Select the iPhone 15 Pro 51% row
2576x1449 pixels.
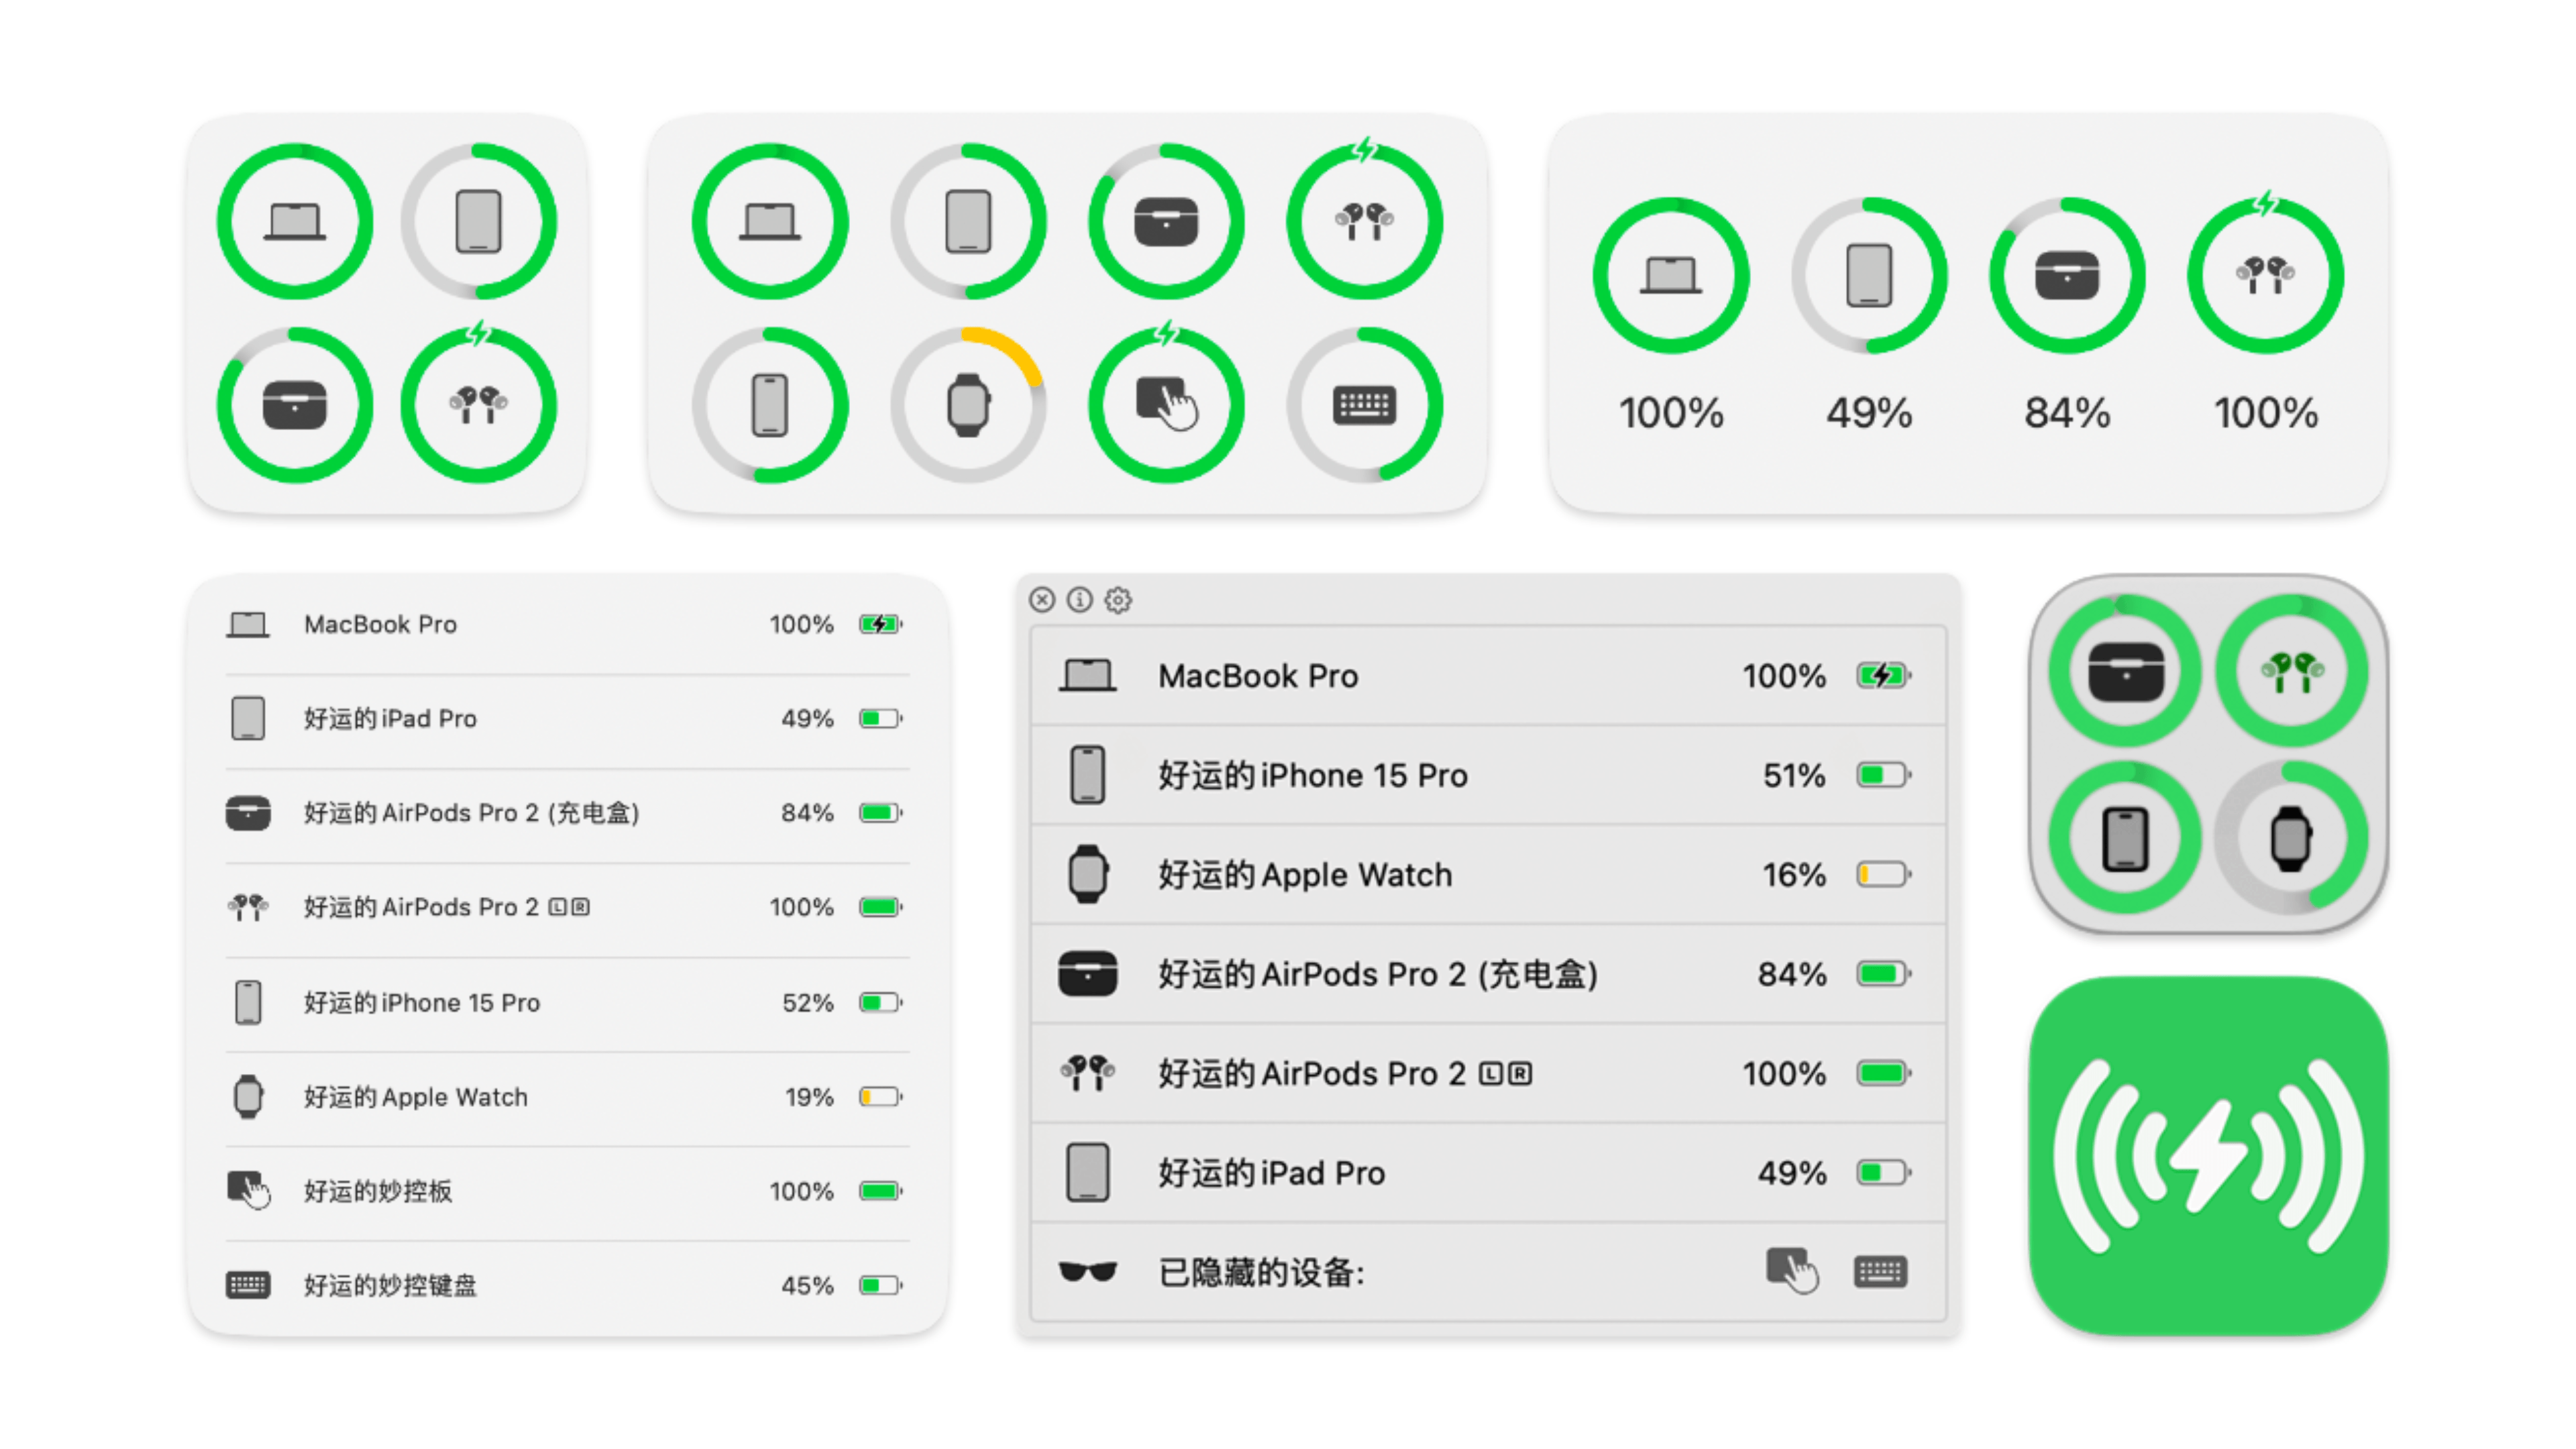pos(1488,775)
